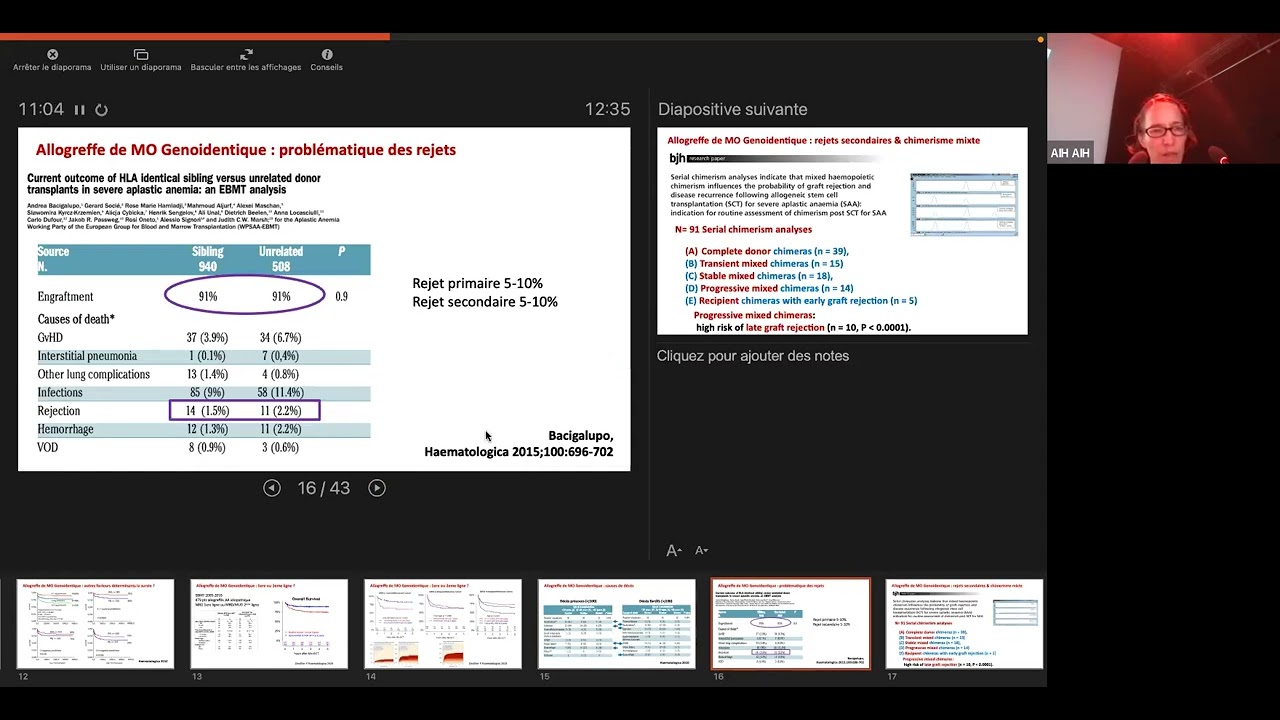Click the slide counter 16 / 43
The image size is (1280, 720).
[324, 488]
